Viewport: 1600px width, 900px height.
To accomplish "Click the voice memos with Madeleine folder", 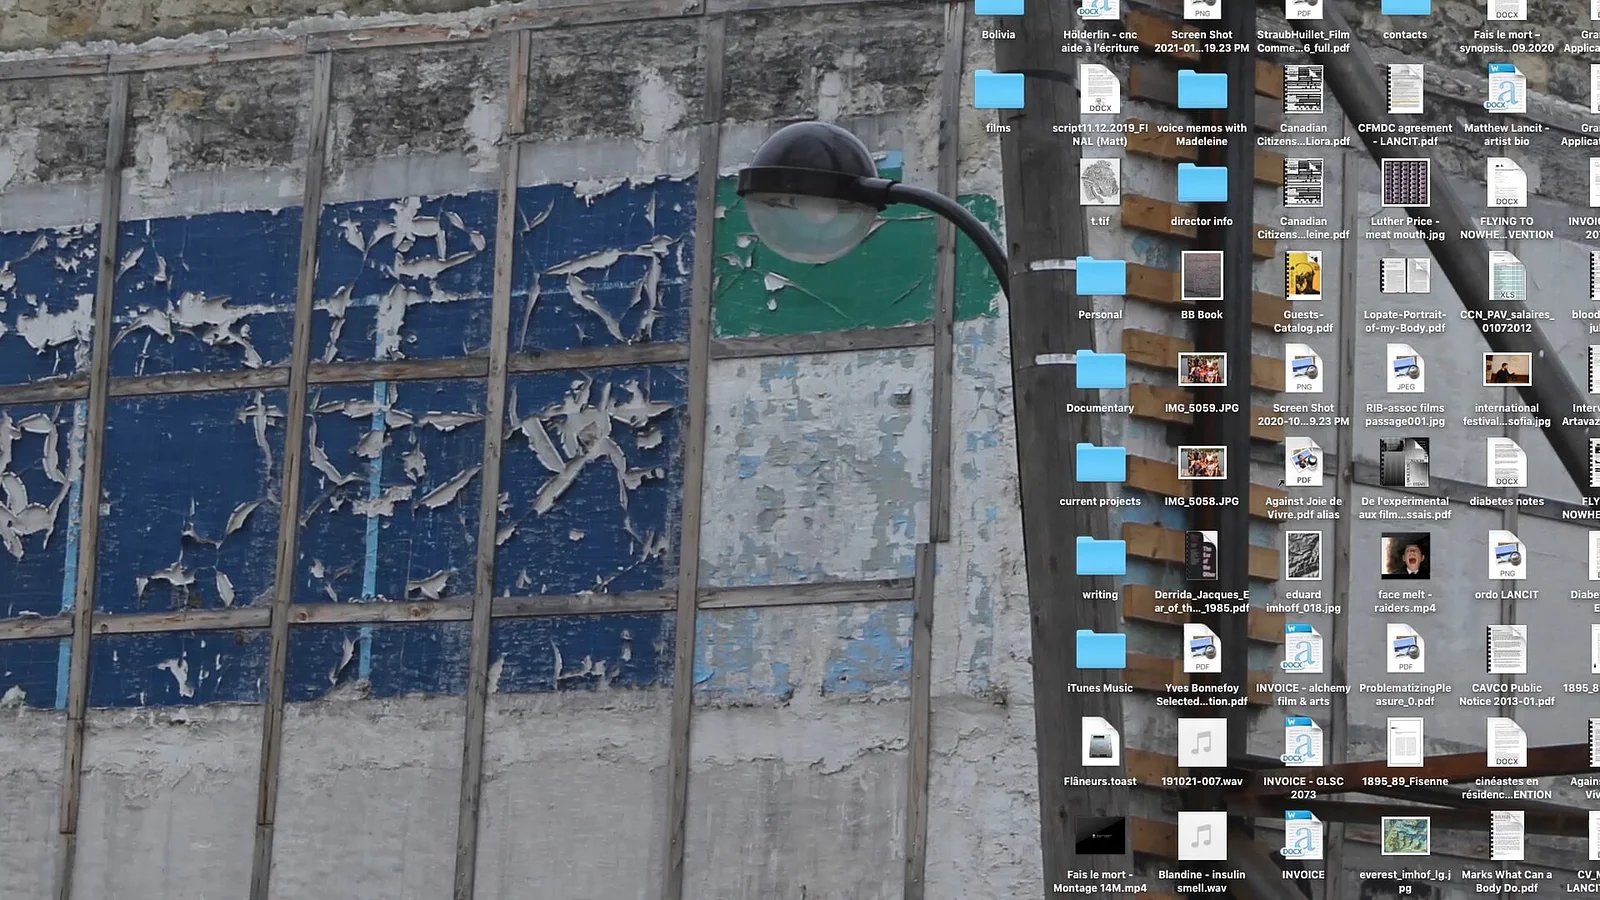I will point(1201,91).
